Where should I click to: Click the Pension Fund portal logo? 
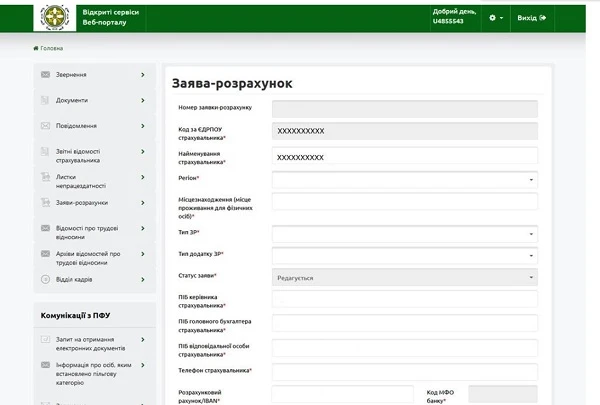tap(53, 18)
